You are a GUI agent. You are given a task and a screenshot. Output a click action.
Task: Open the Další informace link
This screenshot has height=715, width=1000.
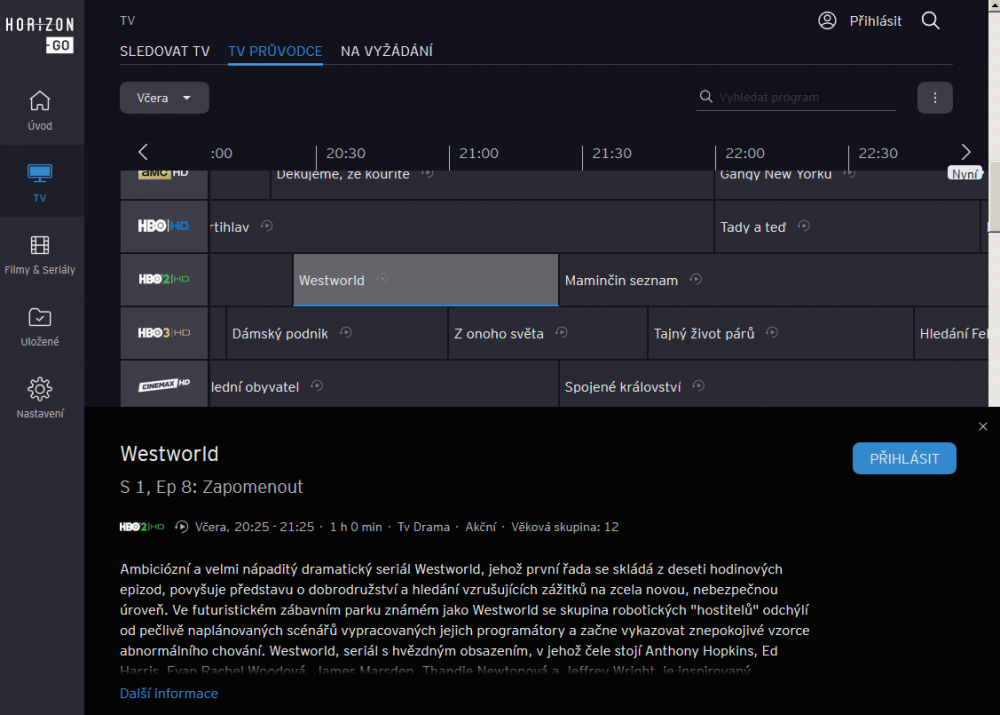click(169, 693)
